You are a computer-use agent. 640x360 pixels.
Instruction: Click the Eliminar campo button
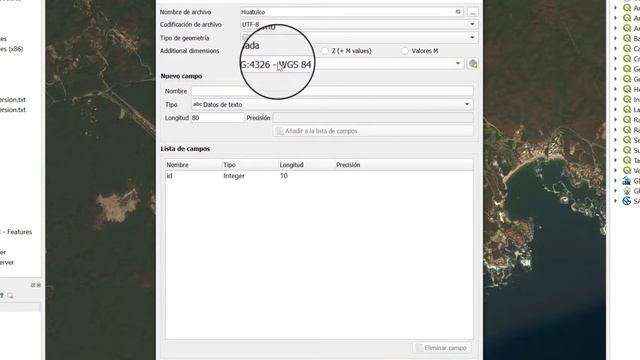point(441,348)
